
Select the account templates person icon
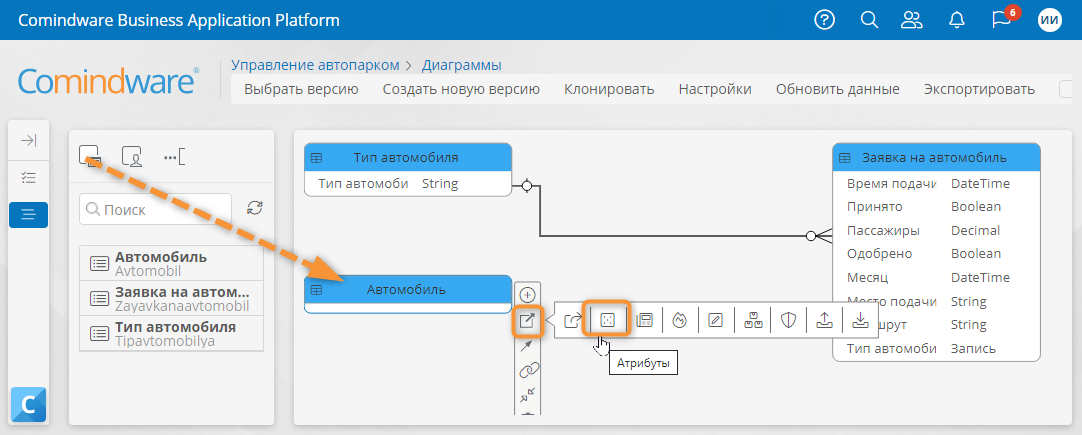(x=132, y=157)
